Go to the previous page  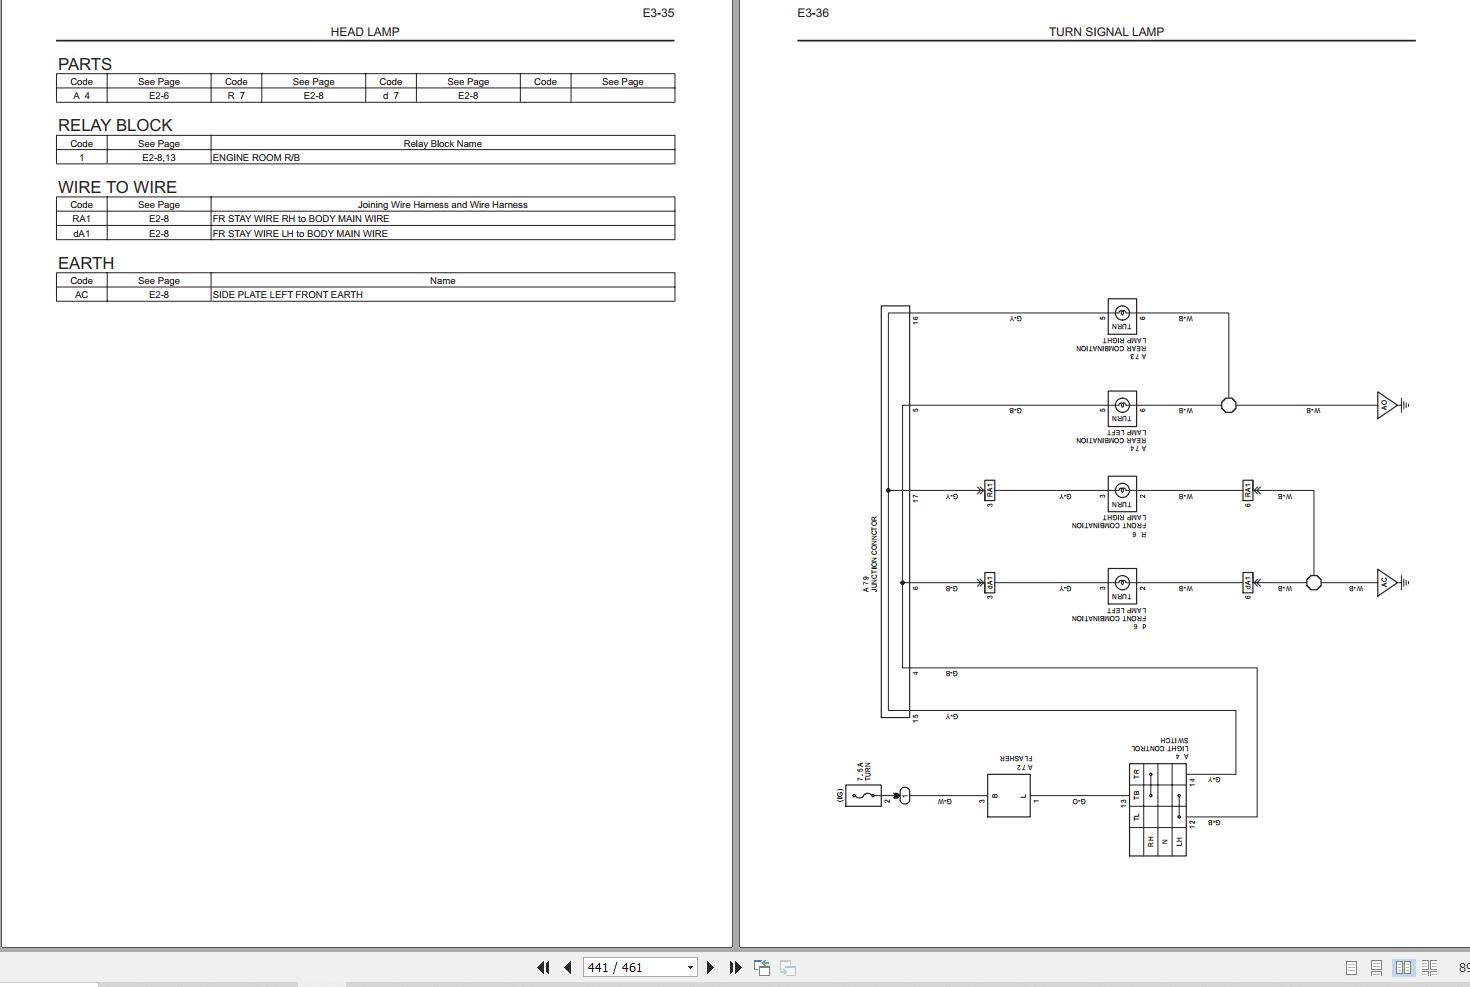click(568, 967)
